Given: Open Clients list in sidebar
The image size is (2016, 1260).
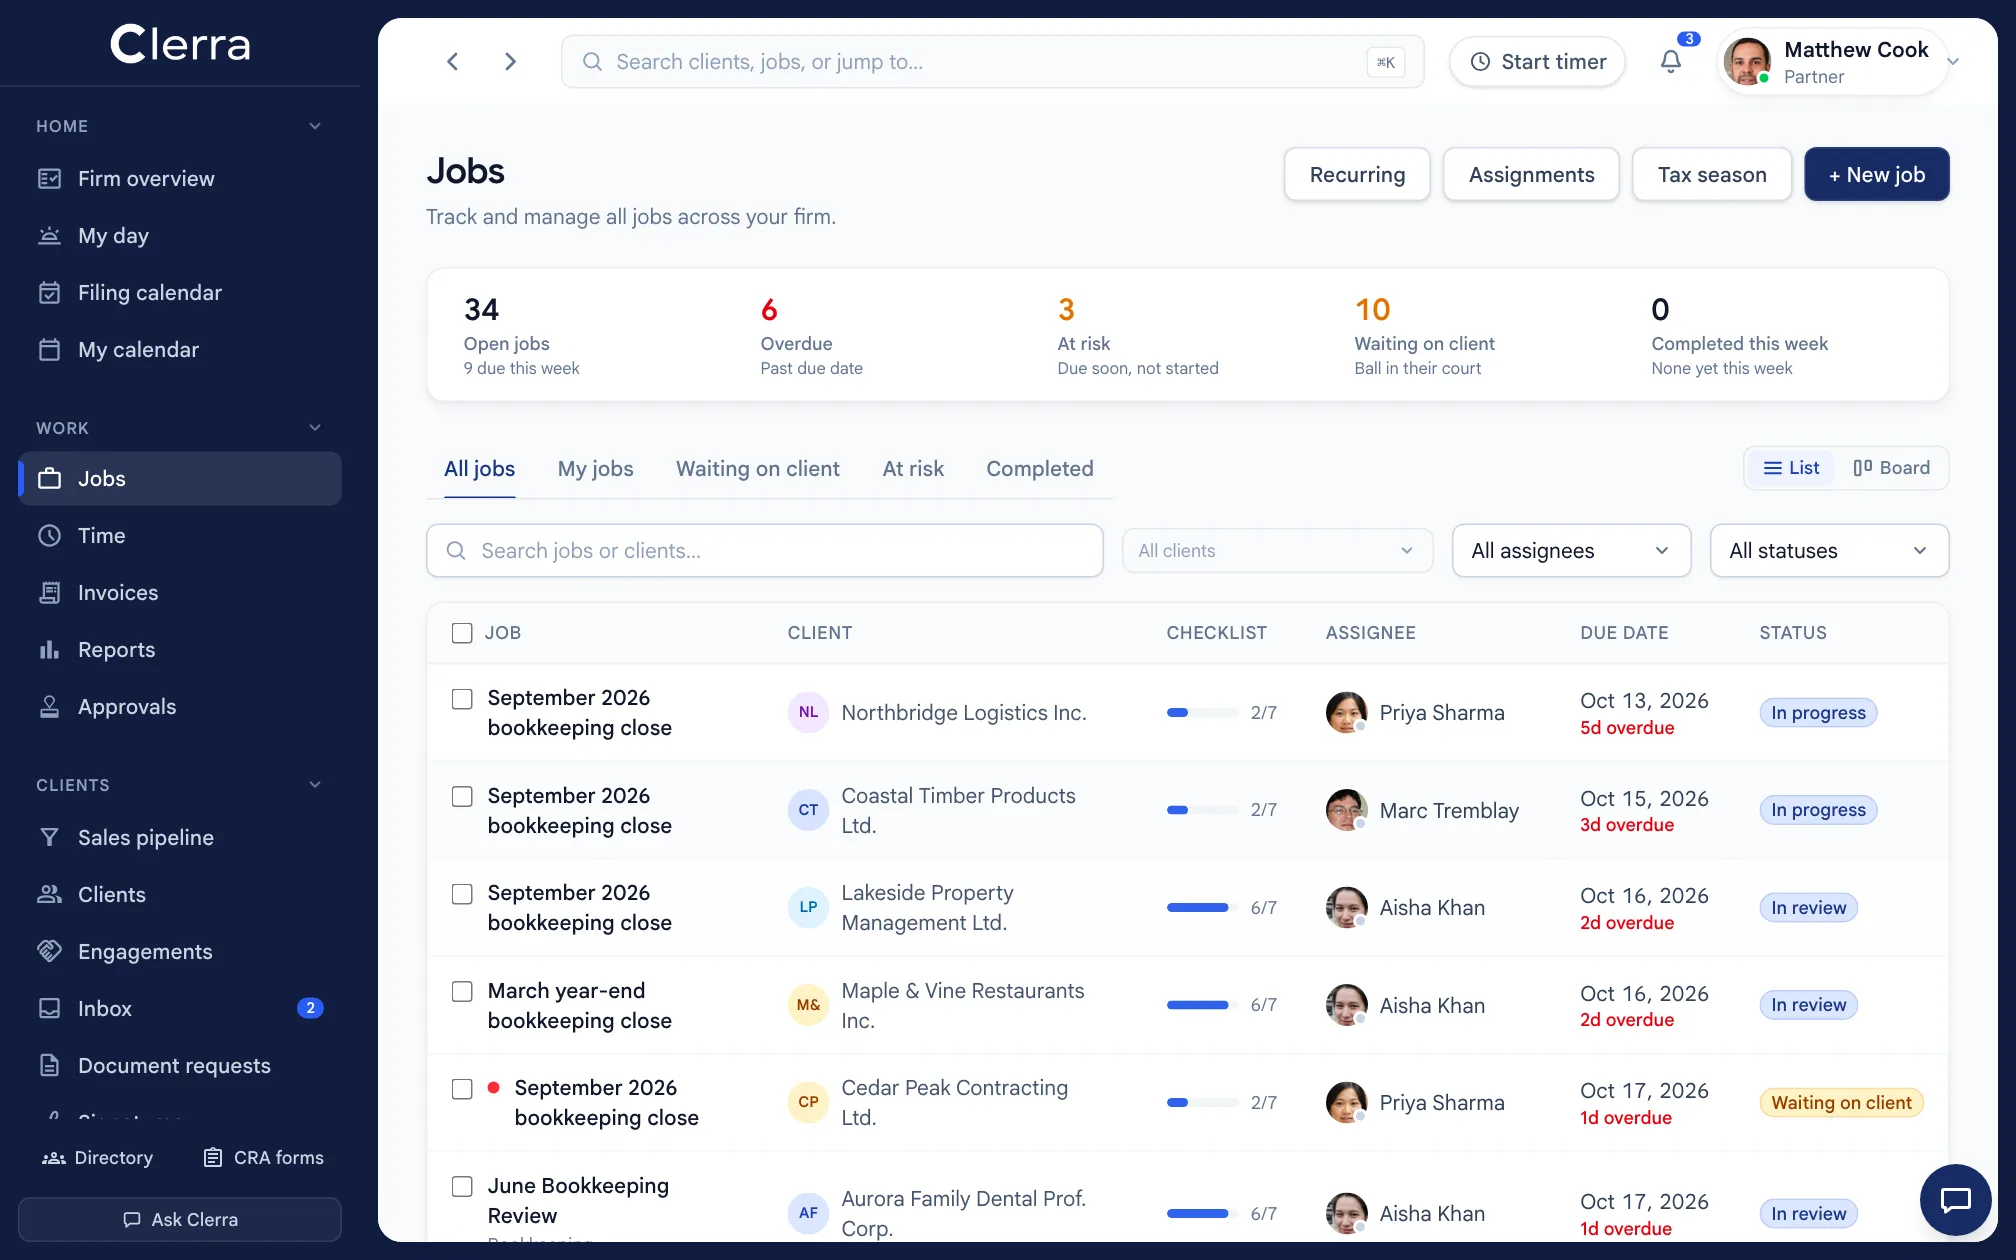Looking at the screenshot, I should coord(180,895).
